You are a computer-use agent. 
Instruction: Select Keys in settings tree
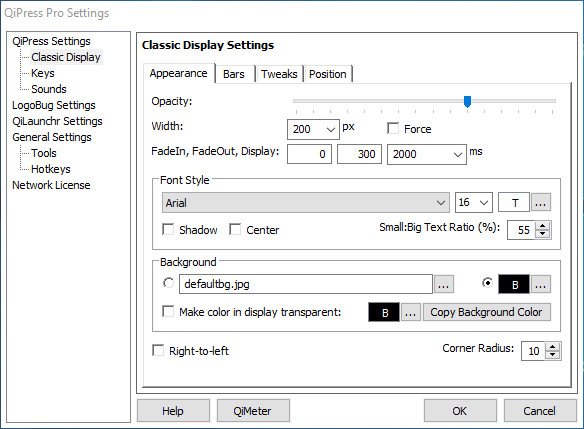[43, 73]
